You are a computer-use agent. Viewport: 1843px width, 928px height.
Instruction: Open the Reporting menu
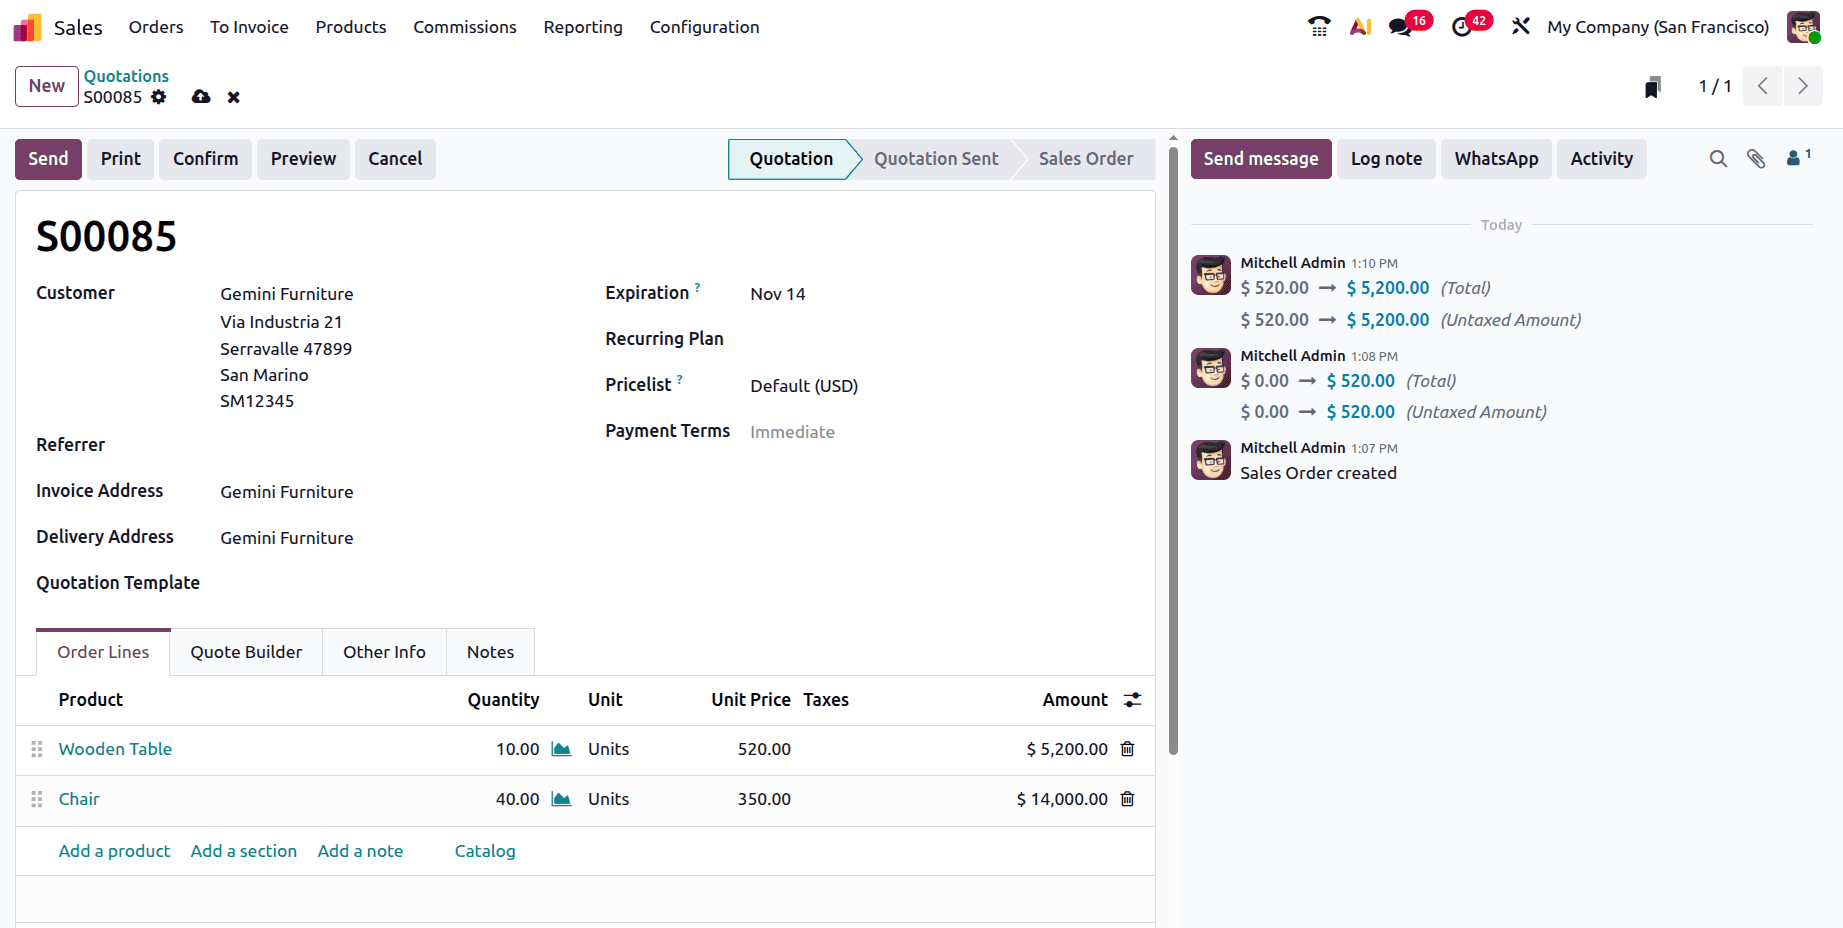pyautogui.click(x=583, y=27)
